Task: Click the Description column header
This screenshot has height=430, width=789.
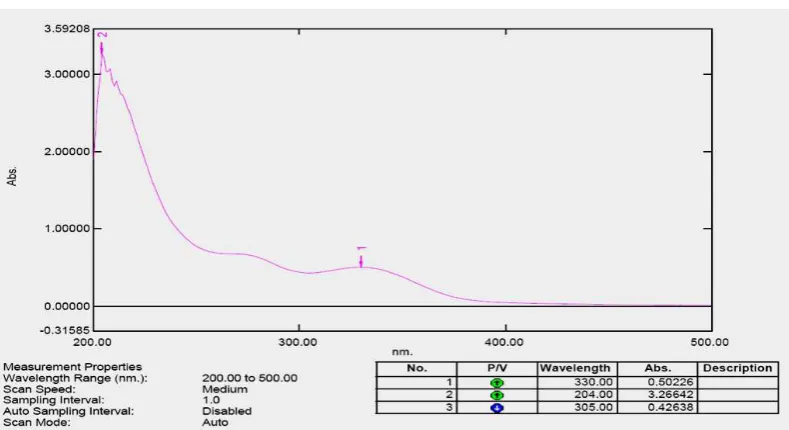Action: [x=738, y=369]
